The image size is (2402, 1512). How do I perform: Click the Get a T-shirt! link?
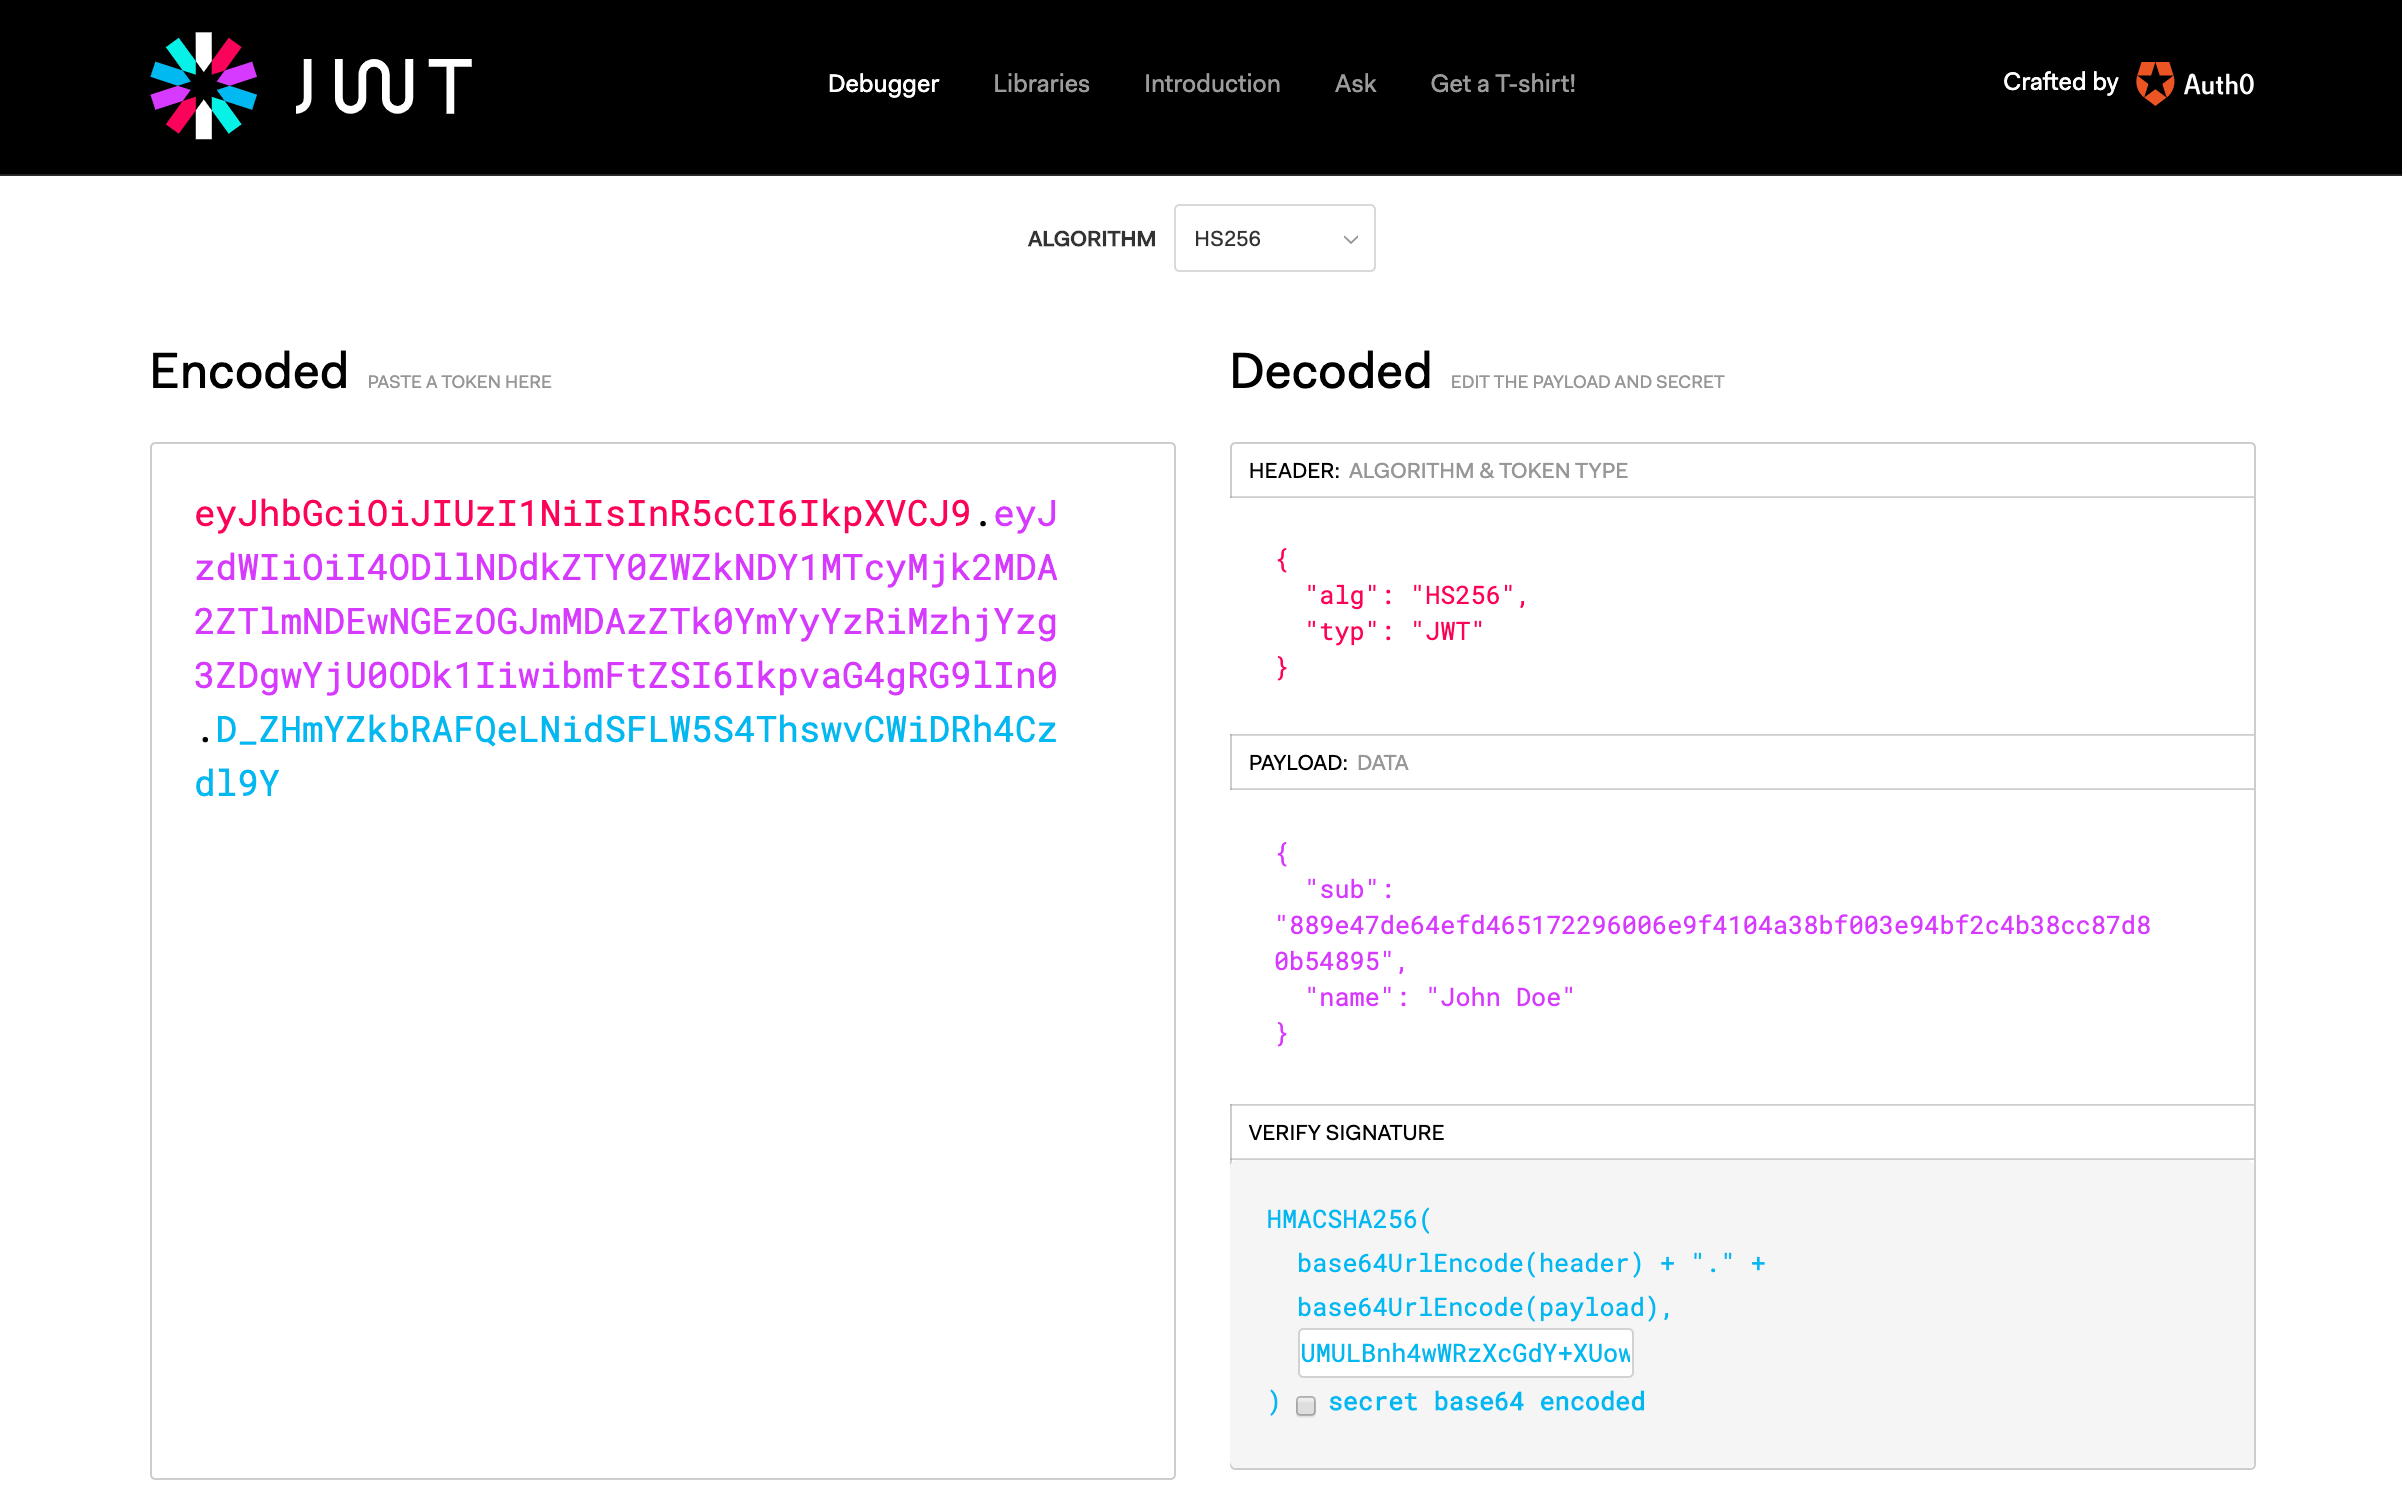pyautogui.click(x=1502, y=84)
